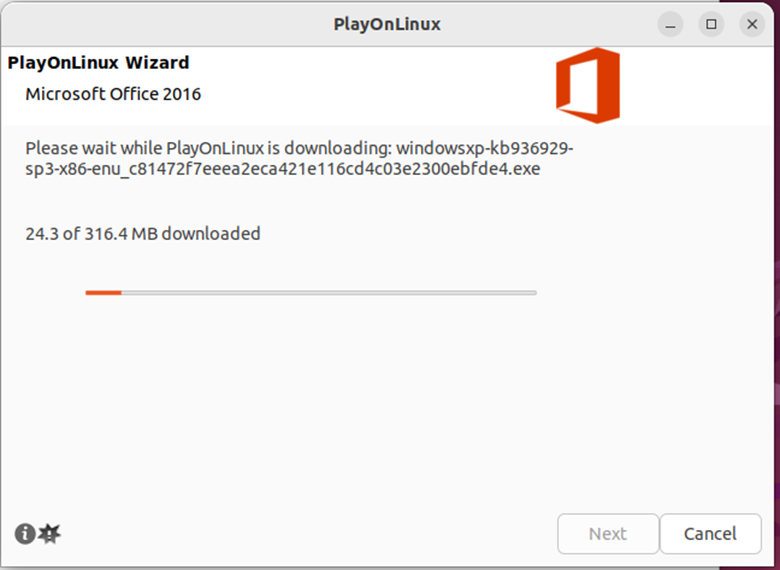This screenshot has height=570, width=780.
Task: Click the round info icon
Action: click(24, 534)
